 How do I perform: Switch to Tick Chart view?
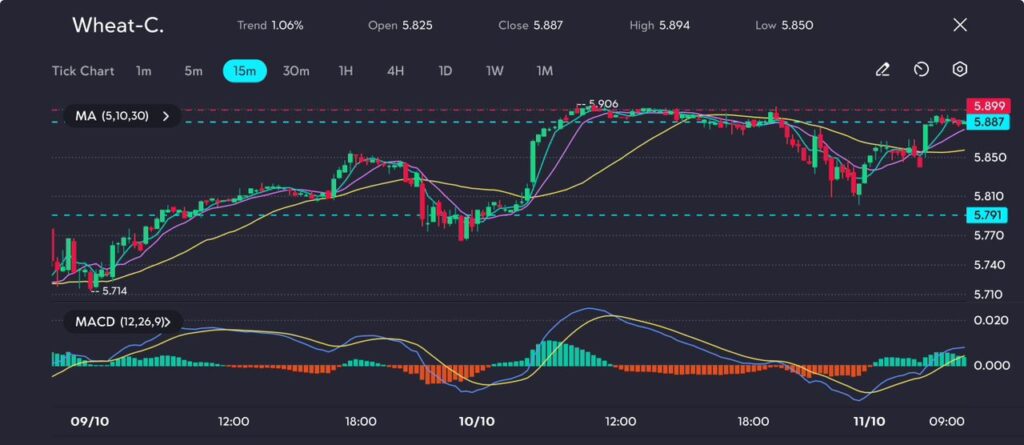82,71
